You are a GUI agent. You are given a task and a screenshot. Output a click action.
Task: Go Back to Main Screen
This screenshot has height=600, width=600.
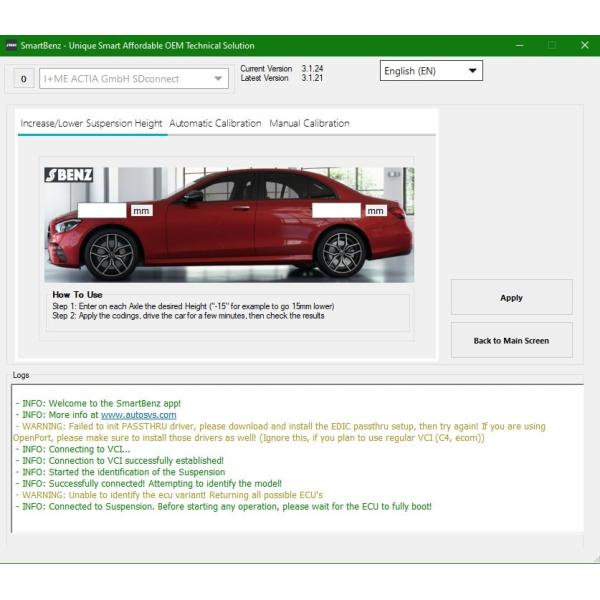511,341
